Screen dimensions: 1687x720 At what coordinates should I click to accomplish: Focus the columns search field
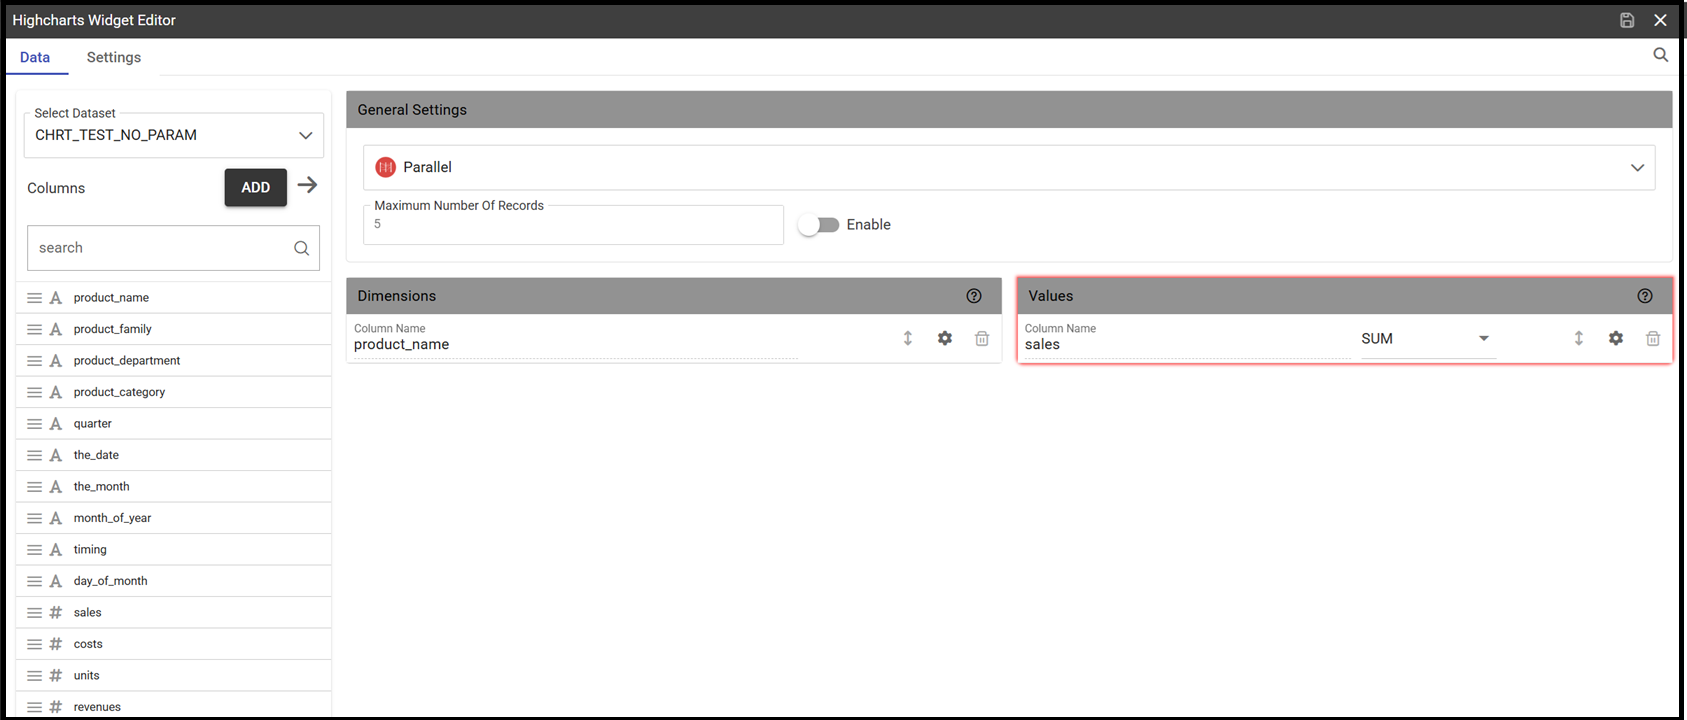coord(173,248)
